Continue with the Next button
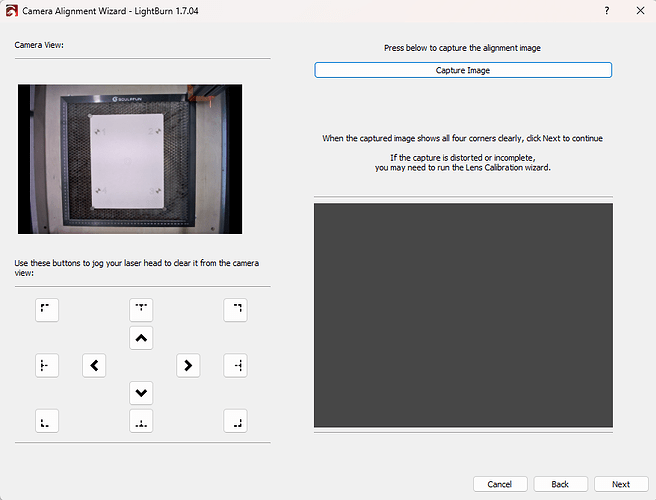Image resolution: width=656 pixels, height=500 pixels. (621, 484)
